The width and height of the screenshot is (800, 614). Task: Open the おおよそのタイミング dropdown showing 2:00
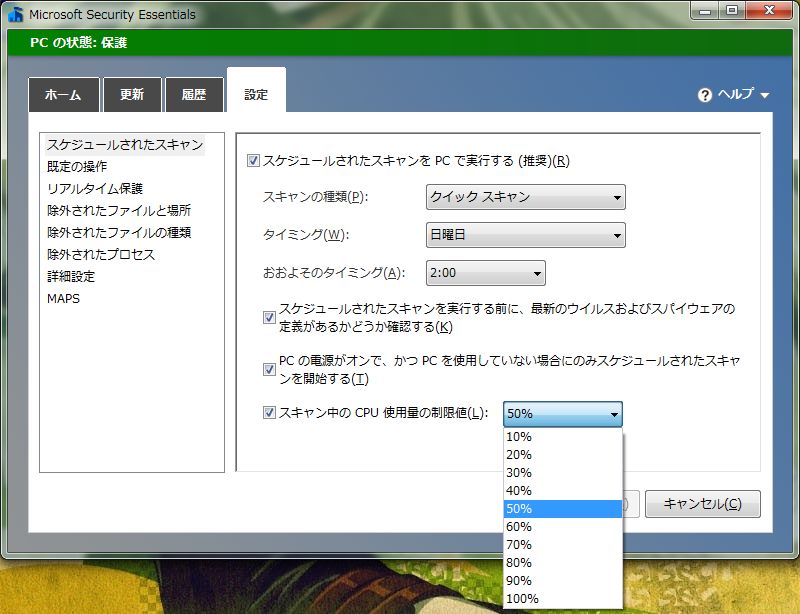(x=486, y=273)
